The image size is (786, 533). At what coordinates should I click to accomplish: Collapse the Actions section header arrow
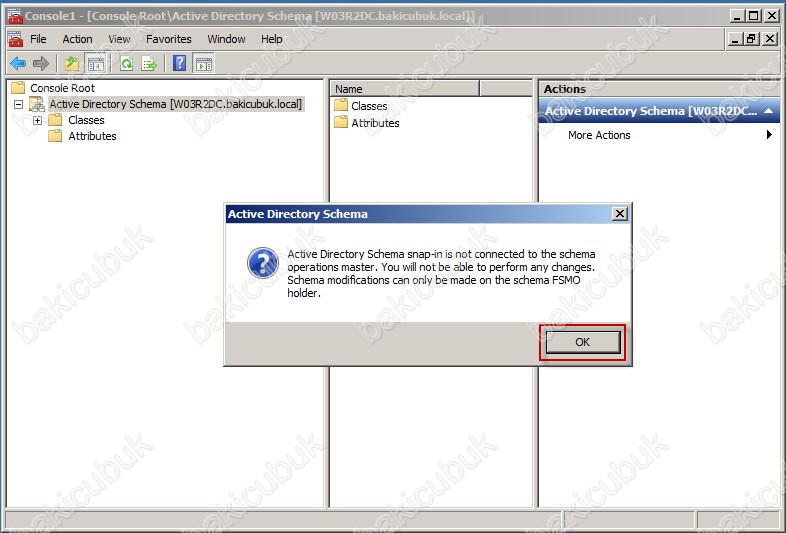pos(768,111)
